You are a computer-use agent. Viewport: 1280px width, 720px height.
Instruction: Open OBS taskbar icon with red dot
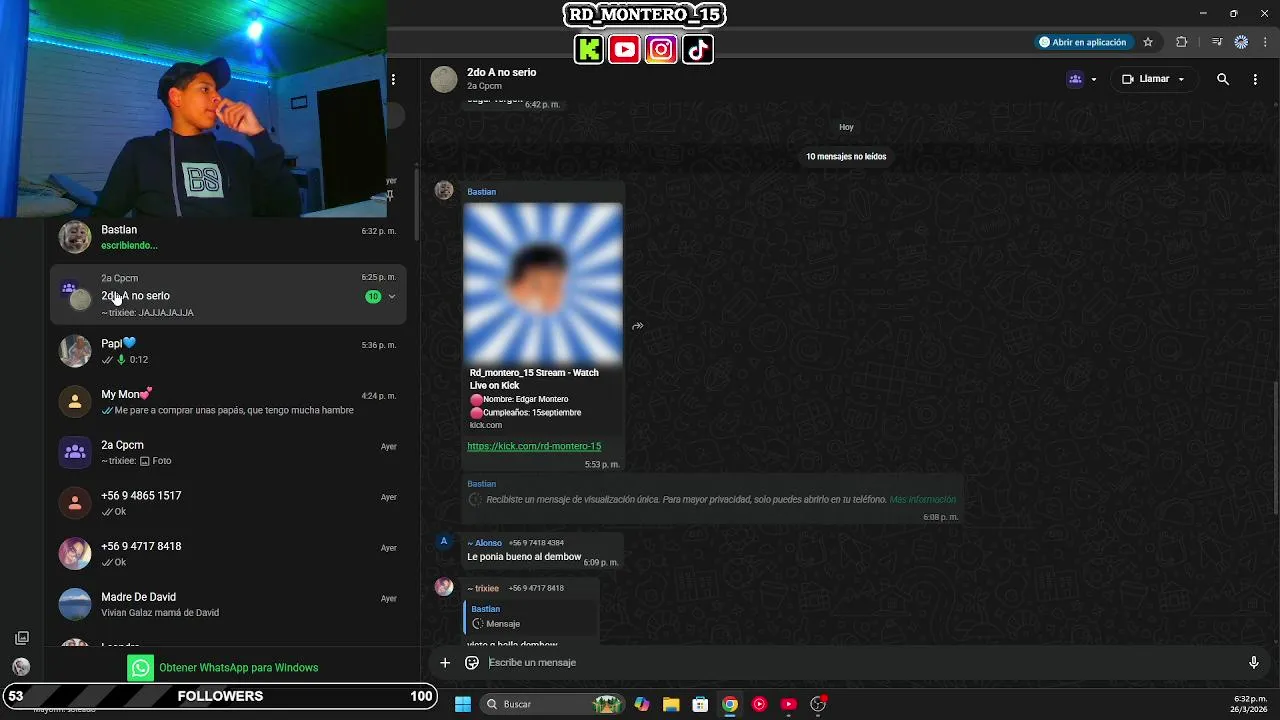[x=818, y=704]
